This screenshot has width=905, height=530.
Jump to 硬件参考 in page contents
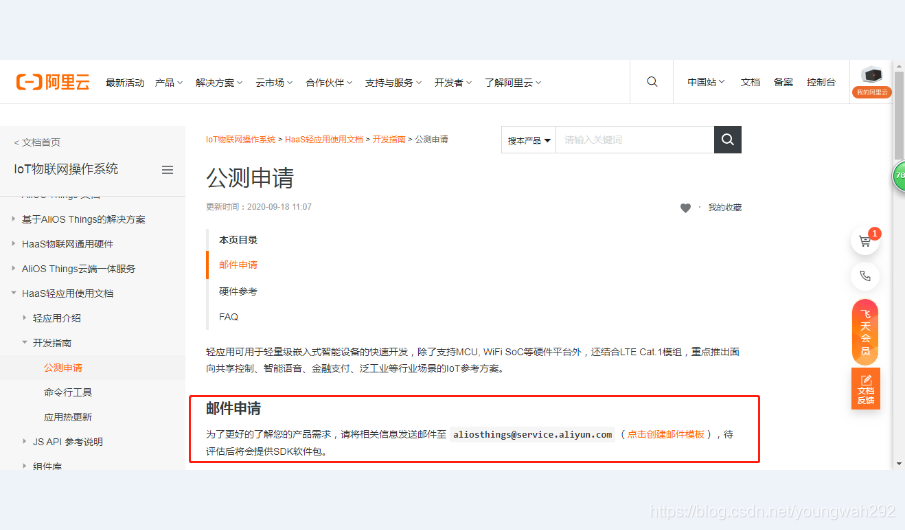238,292
